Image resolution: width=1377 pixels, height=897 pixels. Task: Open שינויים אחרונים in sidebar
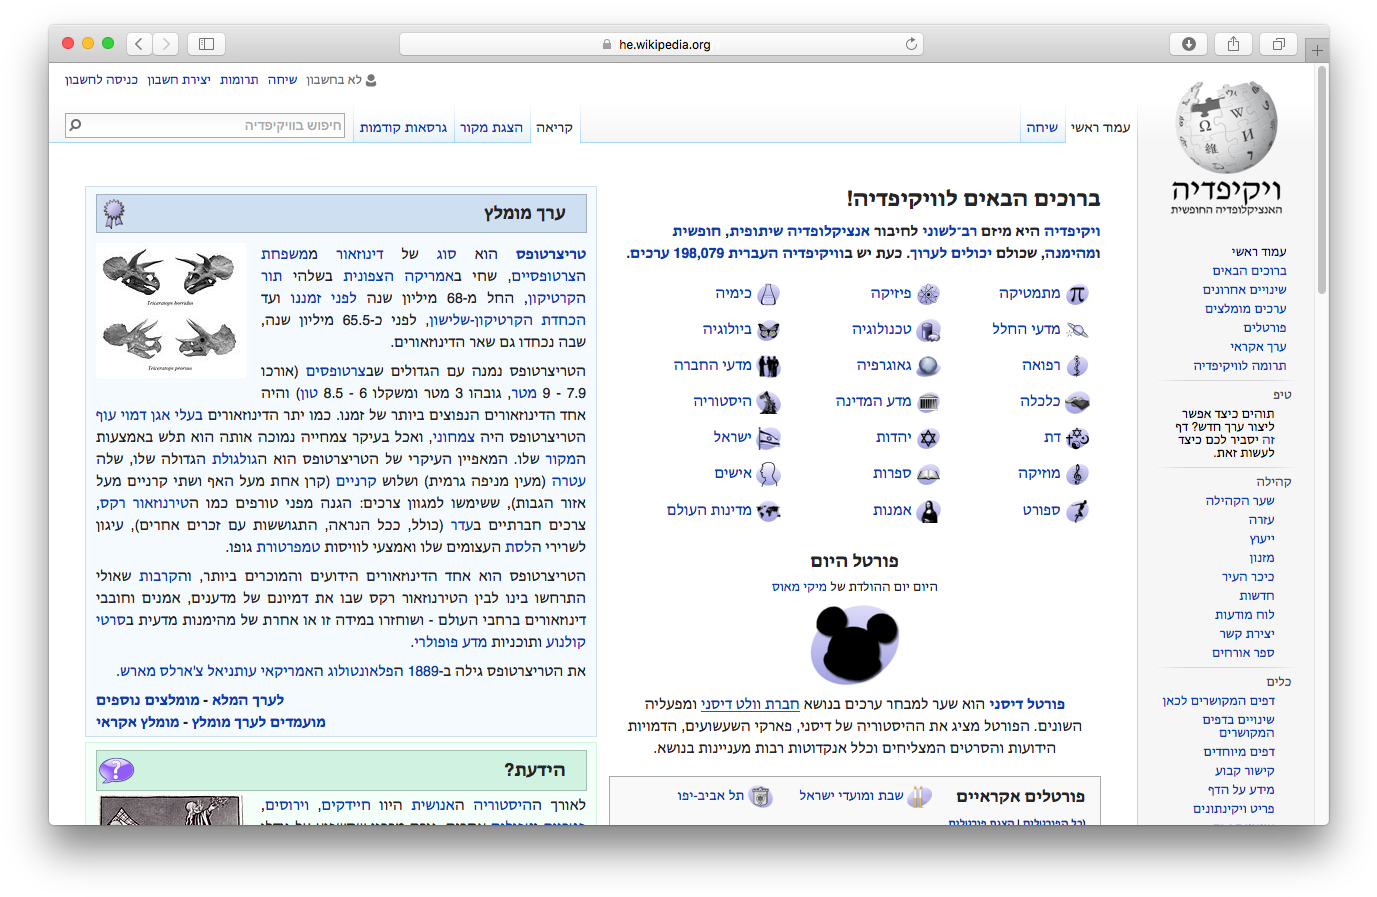click(x=1244, y=290)
